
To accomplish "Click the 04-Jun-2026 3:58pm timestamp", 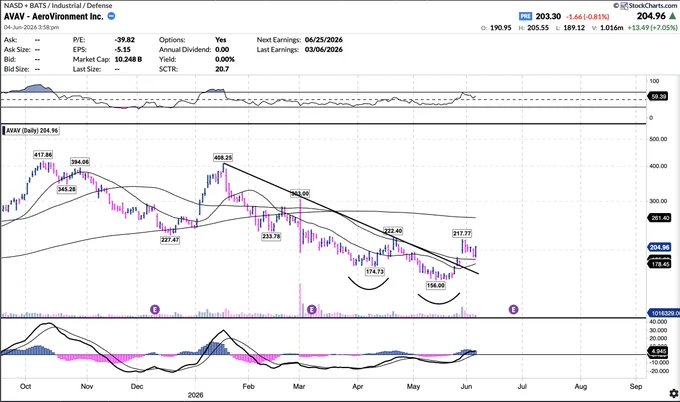I will 31,27.
